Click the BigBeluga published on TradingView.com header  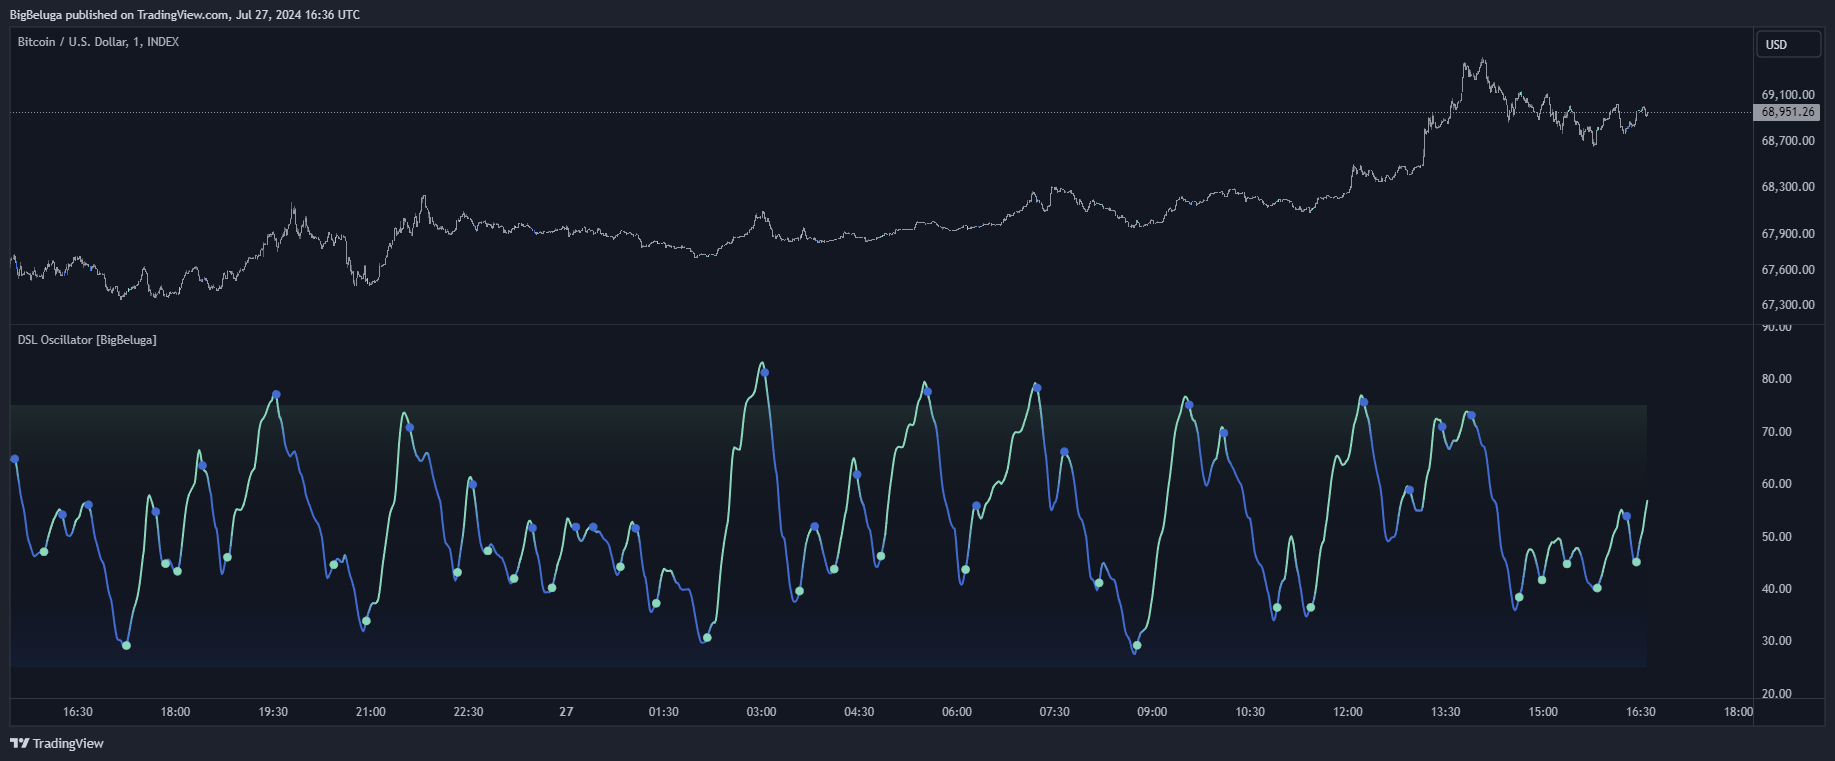tap(185, 15)
